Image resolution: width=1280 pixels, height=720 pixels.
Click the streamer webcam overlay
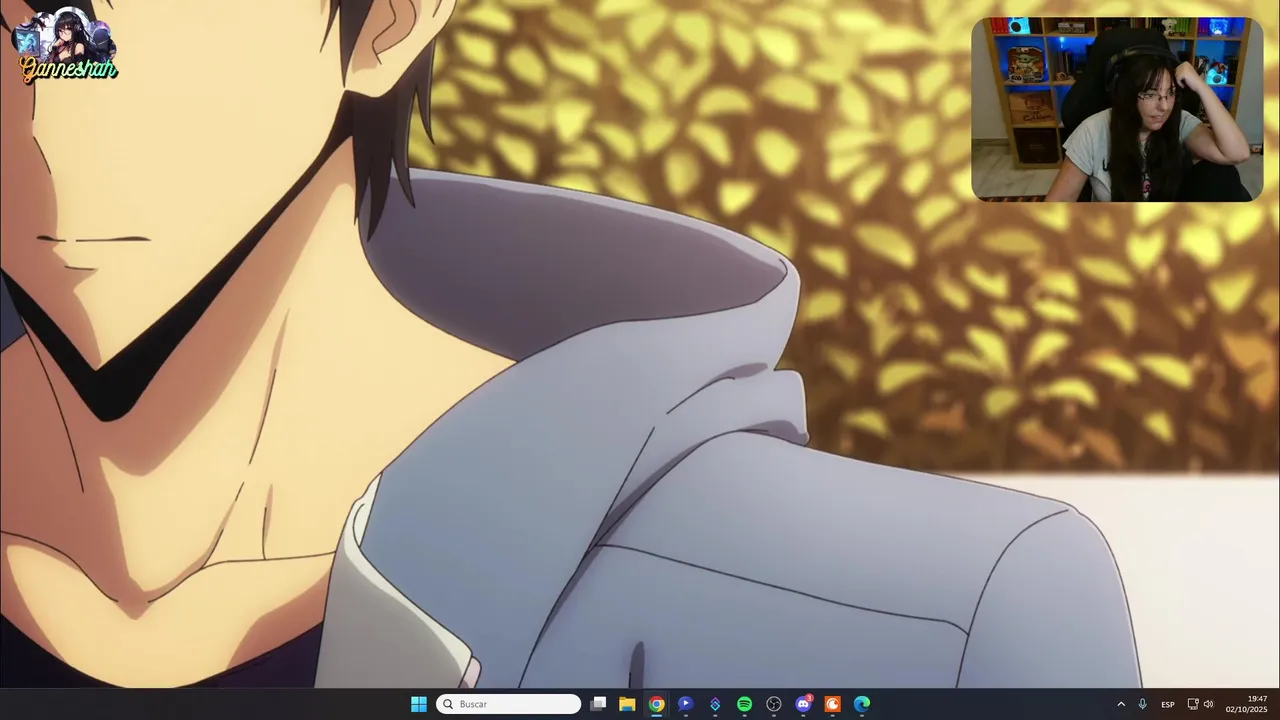[x=1117, y=110]
